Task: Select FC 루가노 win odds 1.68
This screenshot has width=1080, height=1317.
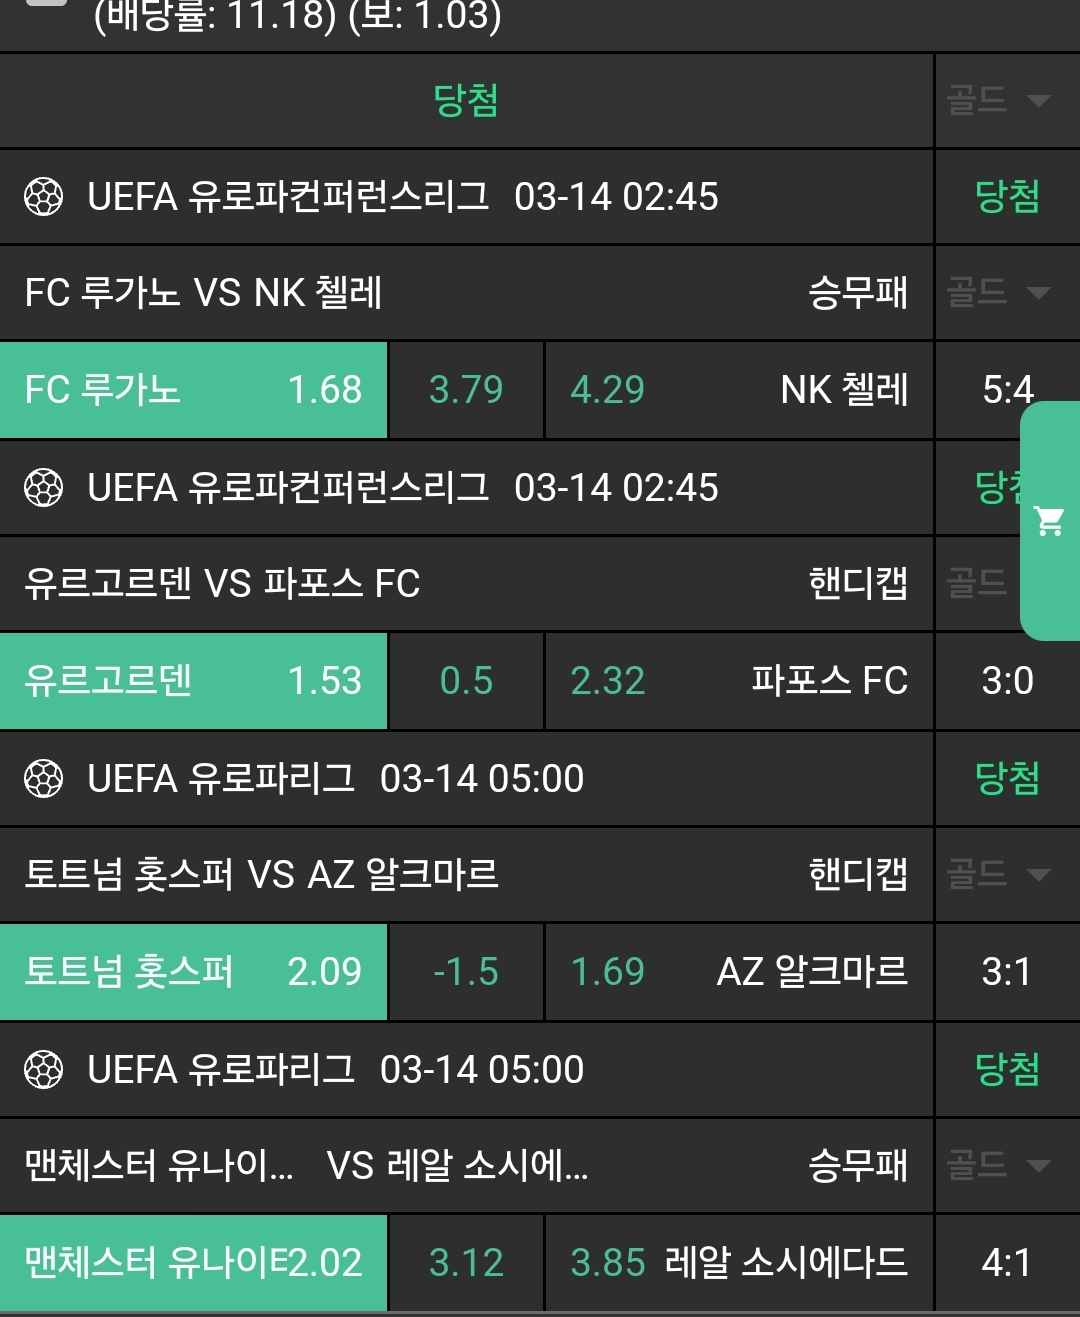Action: click(x=193, y=390)
